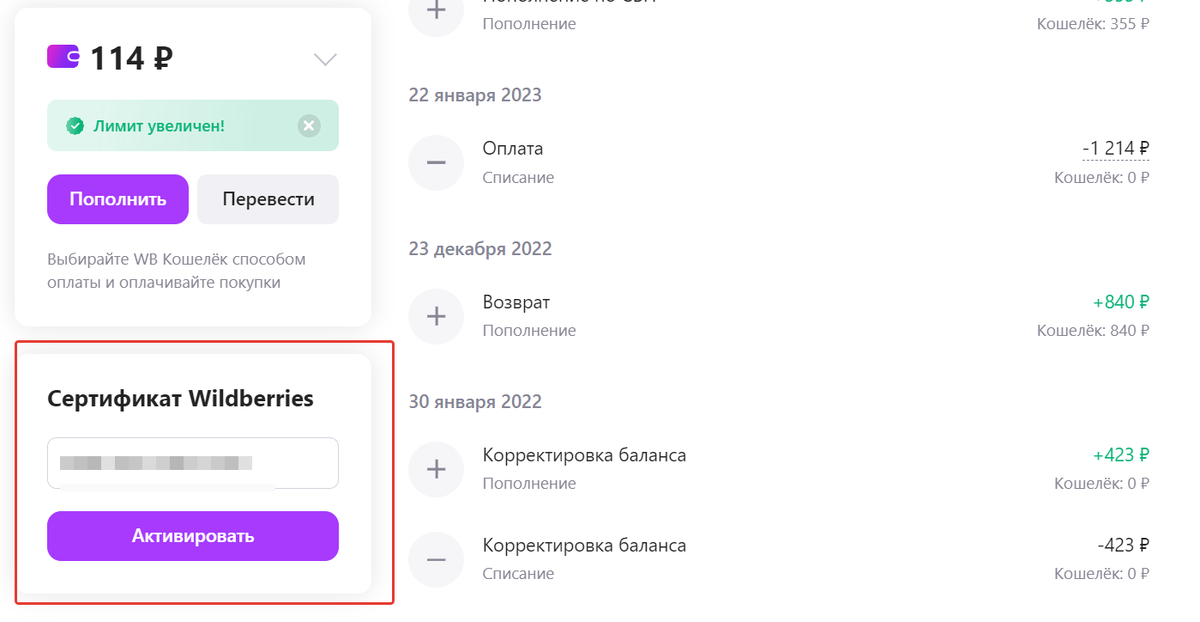Dismiss the 'Лимит увеличен!' notification
1200x622 pixels.
(309, 126)
